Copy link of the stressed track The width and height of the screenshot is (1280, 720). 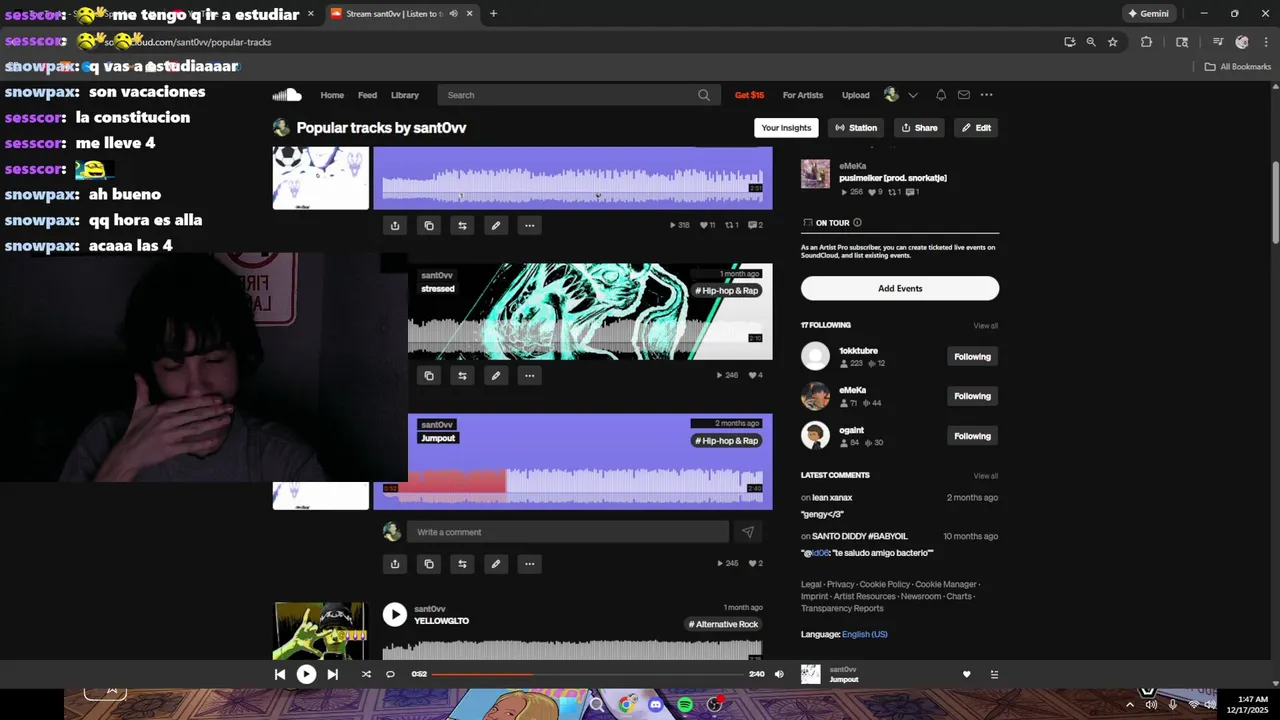pyautogui.click(x=429, y=376)
